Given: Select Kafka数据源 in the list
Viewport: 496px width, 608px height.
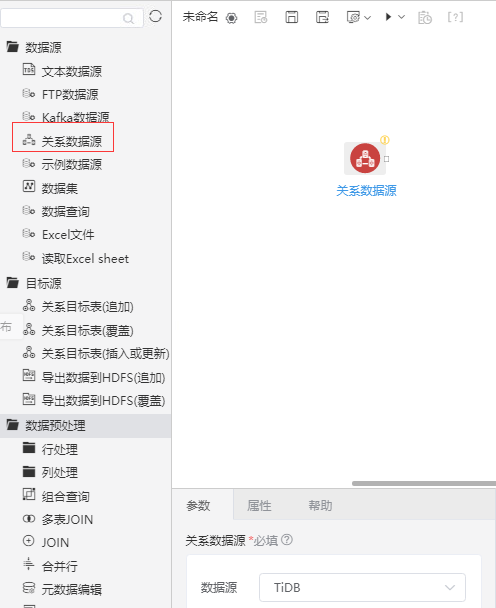Looking at the screenshot, I should click(x=75, y=117).
